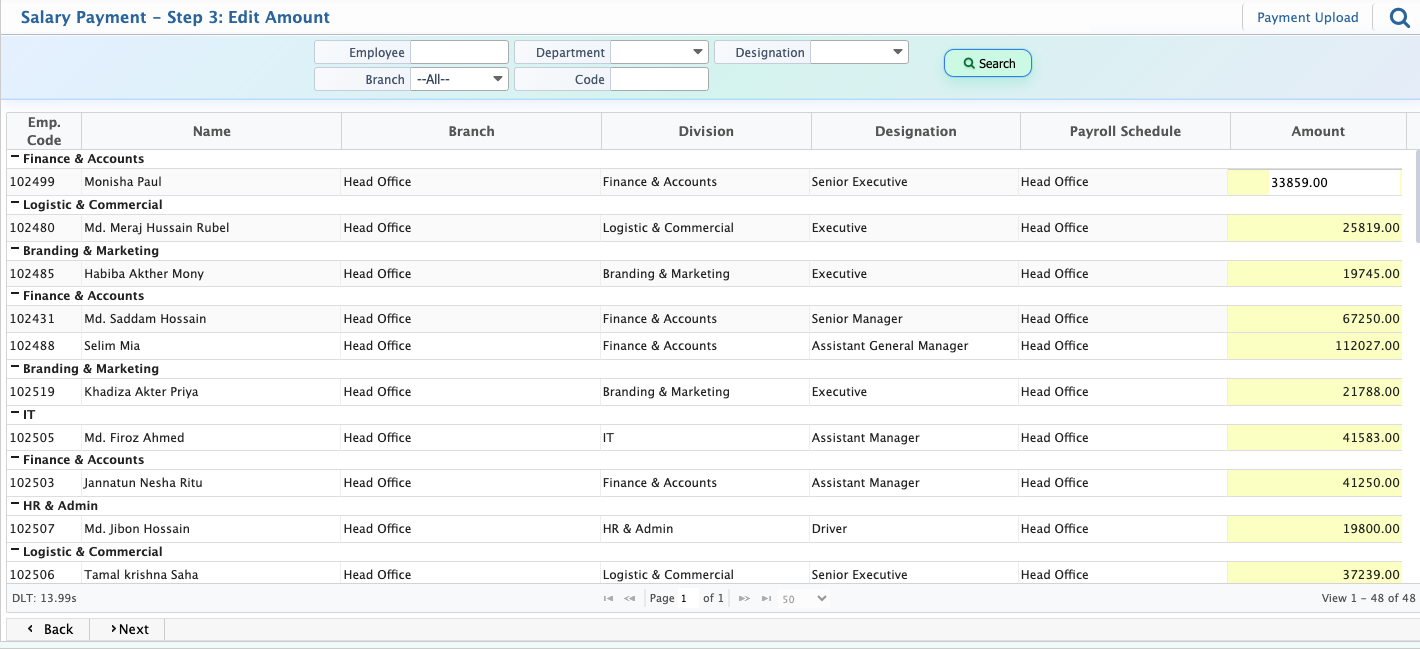Edit the amount for Selim Mia
This screenshot has height=649, width=1420.
[1314, 346]
